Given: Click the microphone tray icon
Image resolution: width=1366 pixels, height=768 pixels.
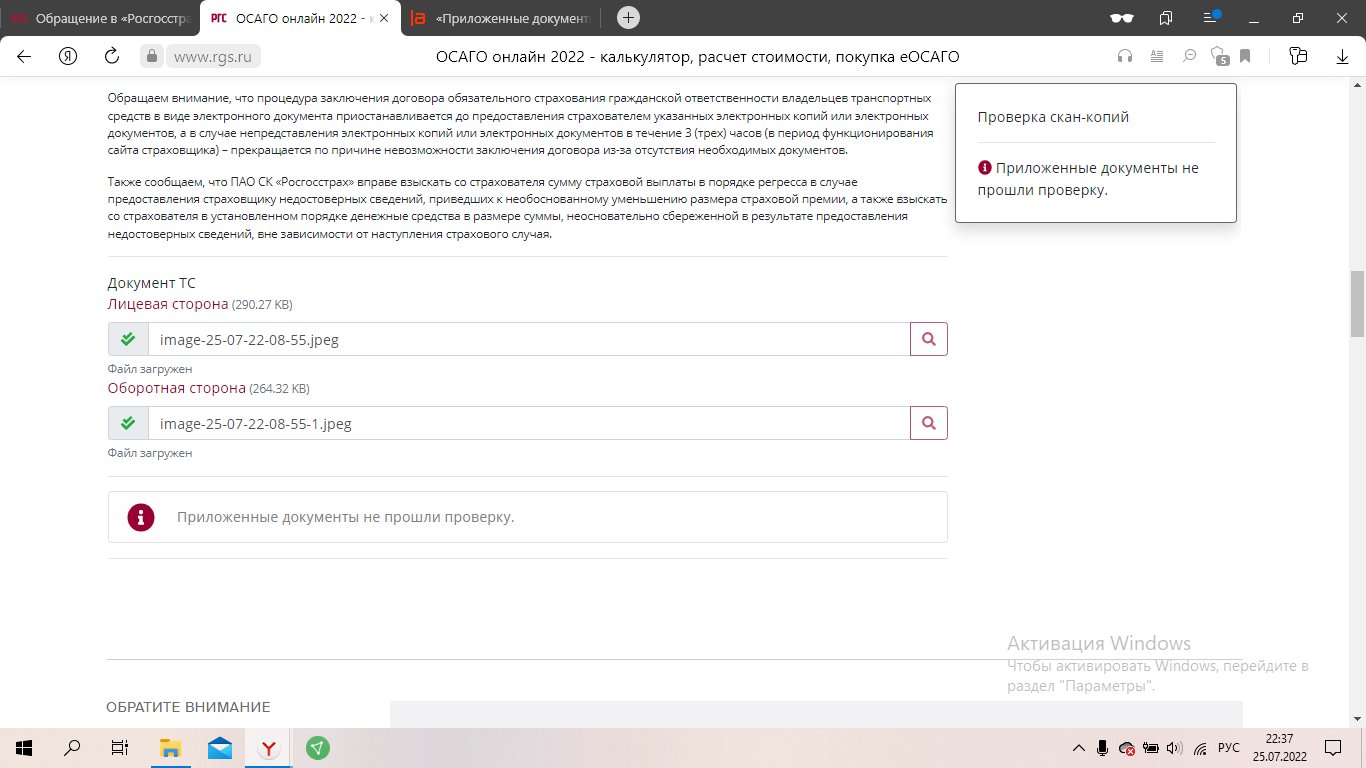Looking at the screenshot, I should pyautogui.click(x=1102, y=747).
